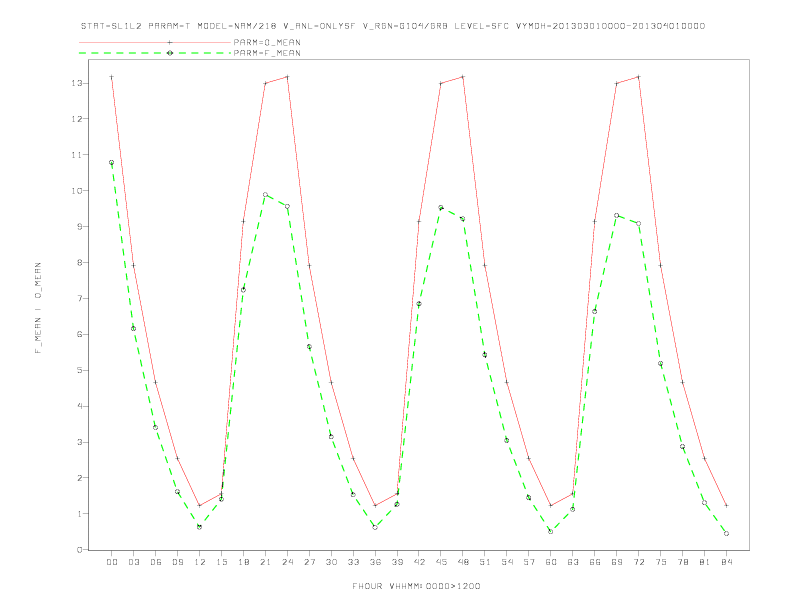792x612 pixels.
Task: Click x-axis tick label 45
Action: tap(441, 562)
